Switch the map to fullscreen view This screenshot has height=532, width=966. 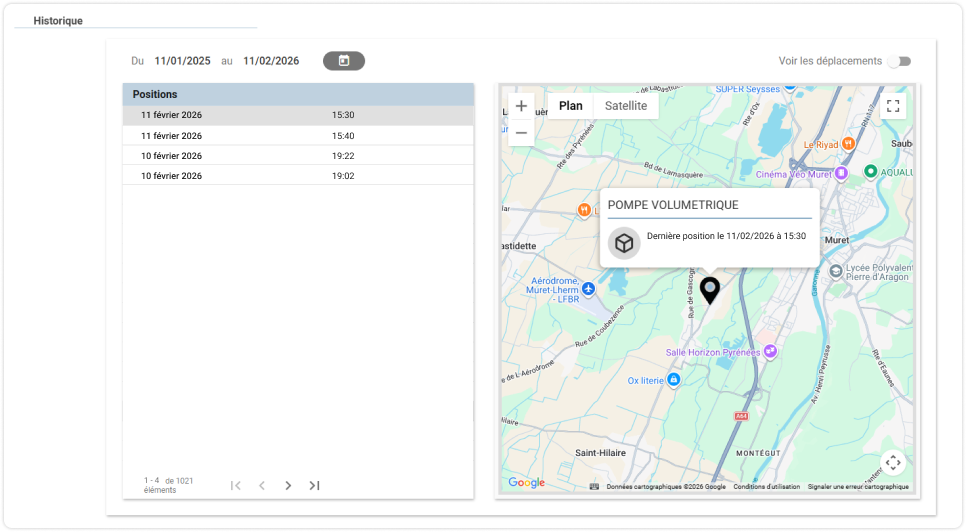[x=893, y=106]
